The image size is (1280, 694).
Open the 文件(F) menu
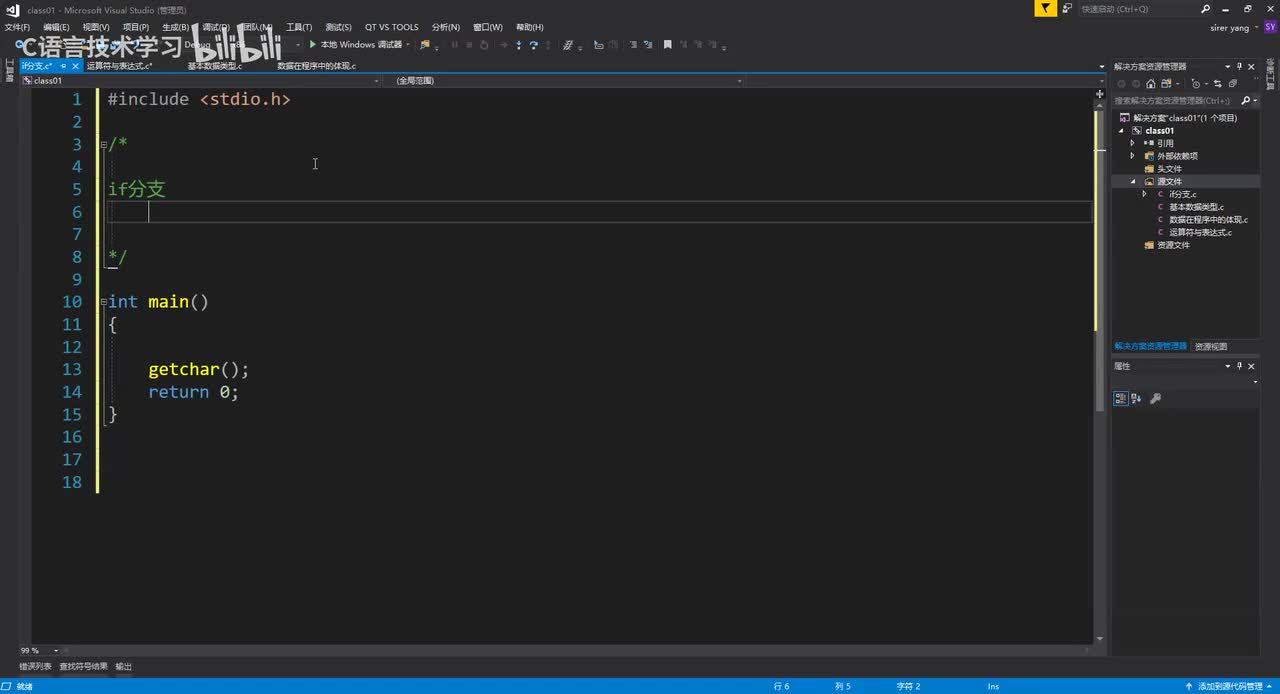(x=17, y=27)
